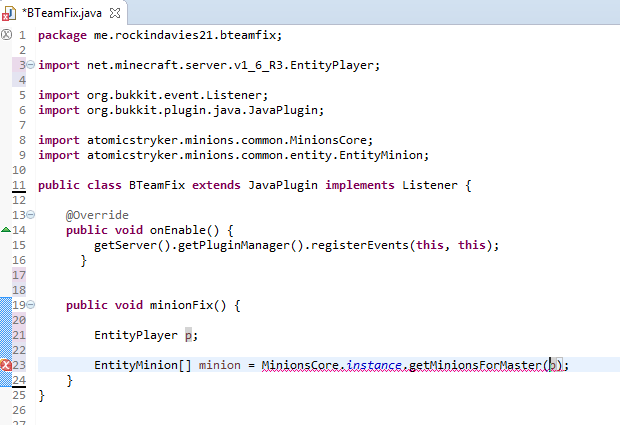Click the @Override annotation
This screenshot has height=425, width=620.
pos(97,215)
